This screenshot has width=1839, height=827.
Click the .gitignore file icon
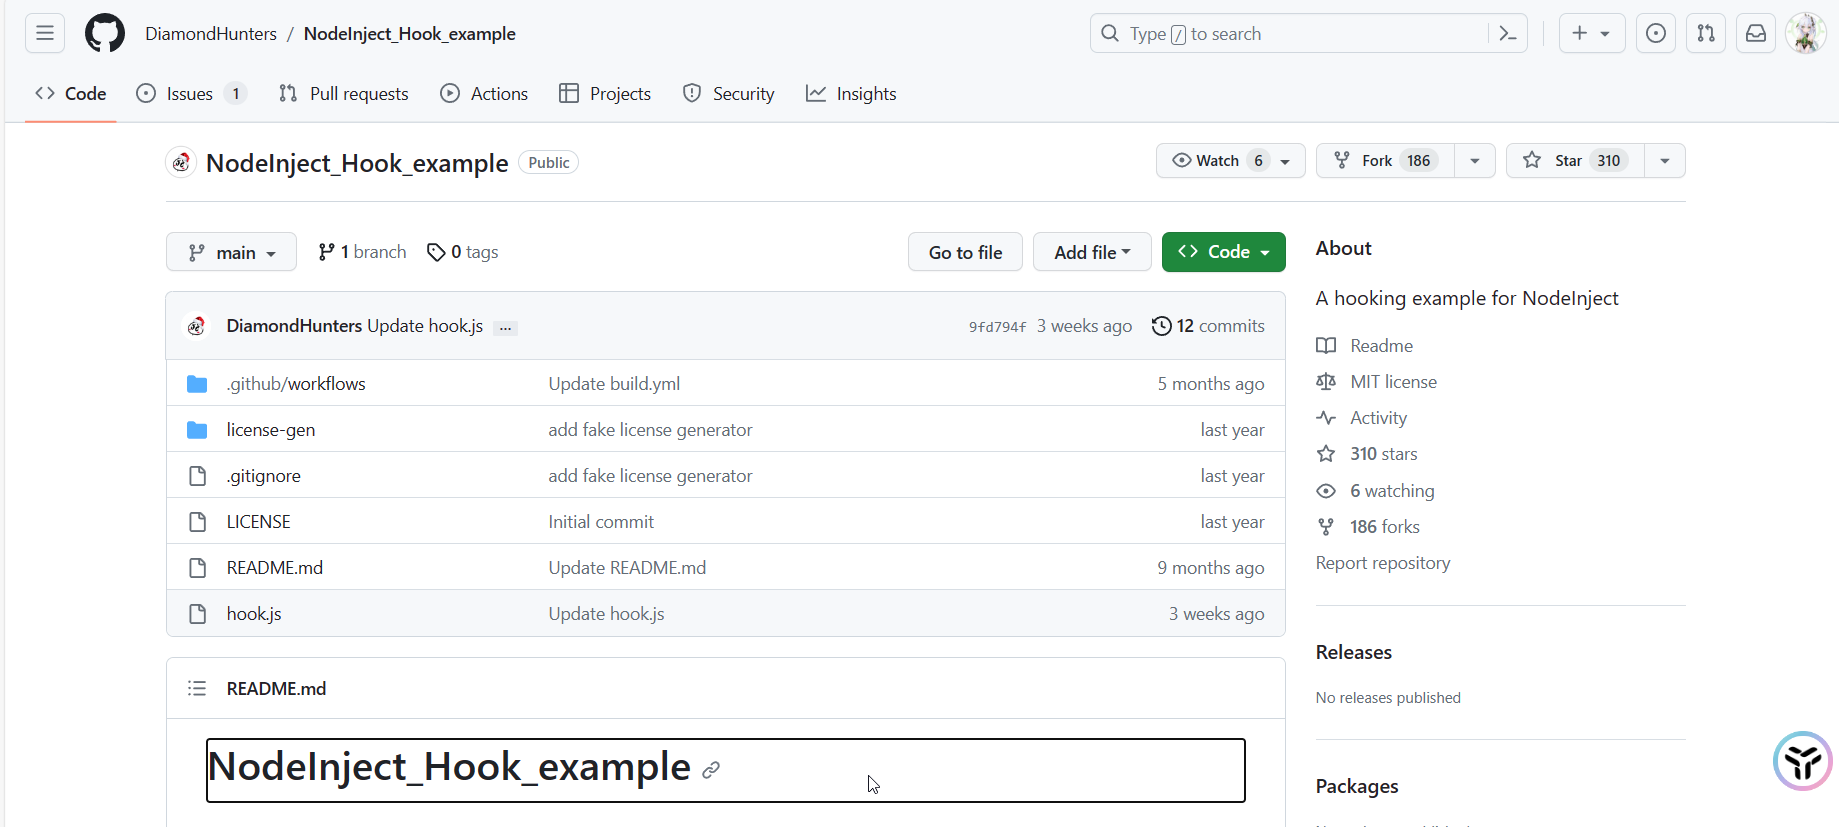coord(198,476)
